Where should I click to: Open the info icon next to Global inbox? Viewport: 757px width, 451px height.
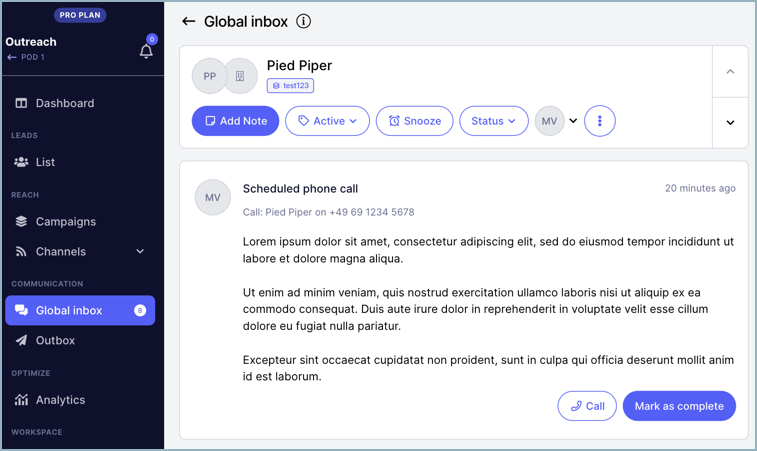(x=303, y=21)
